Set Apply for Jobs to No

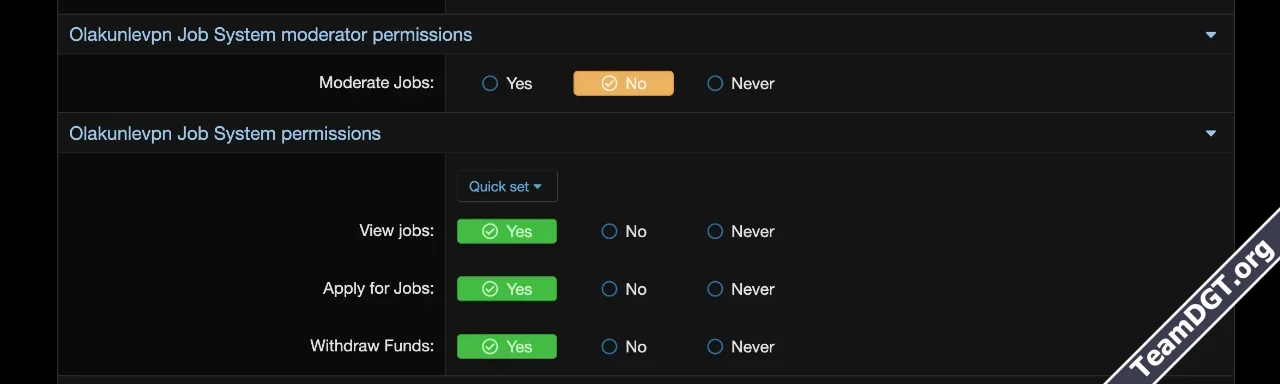pos(624,289)
